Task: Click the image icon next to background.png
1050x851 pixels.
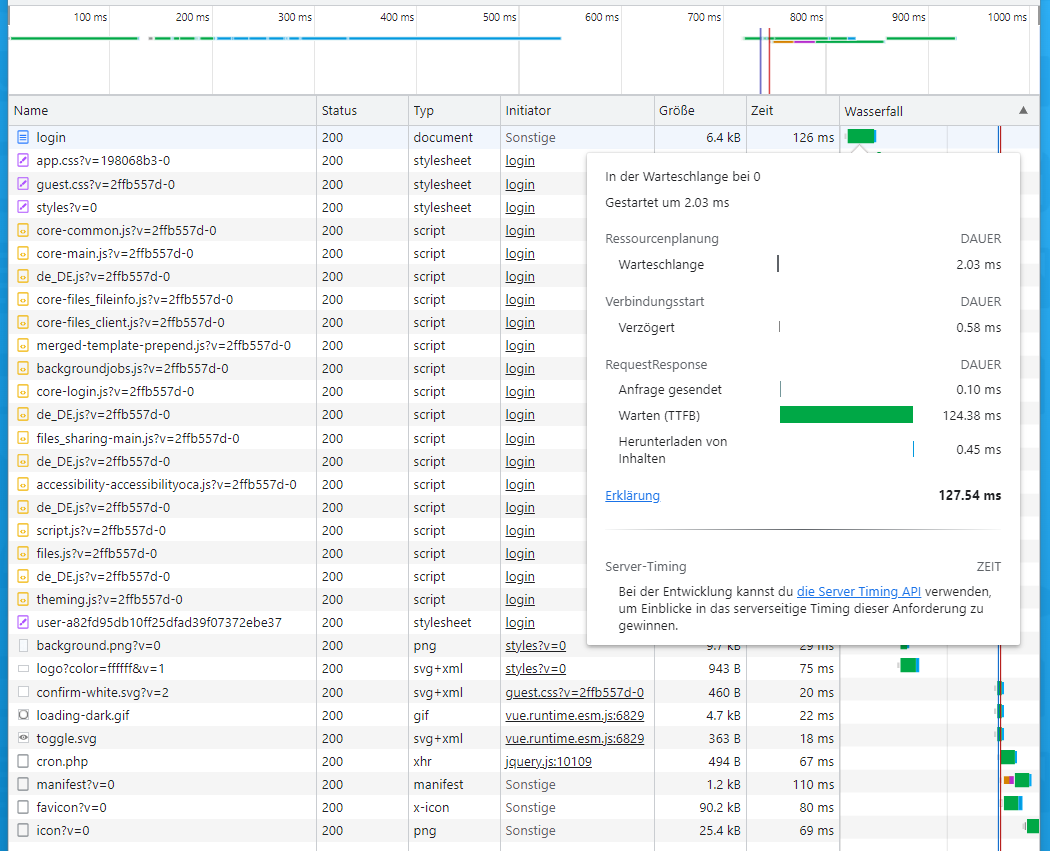Action: [x=23, y=646]
